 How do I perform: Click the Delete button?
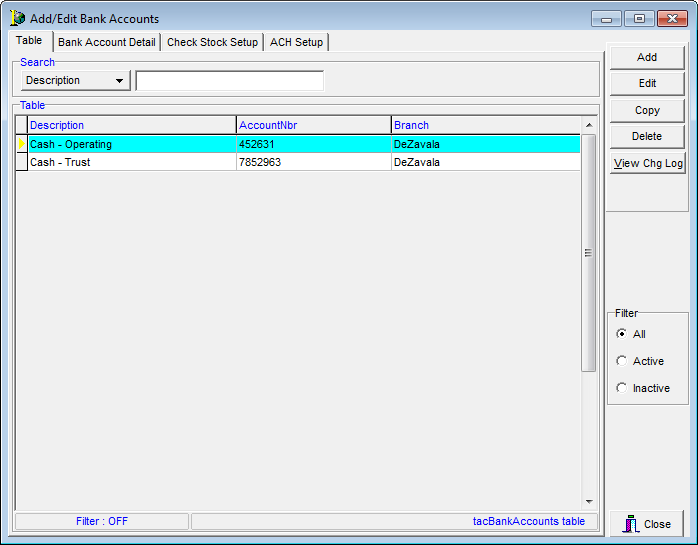point(647,136)
